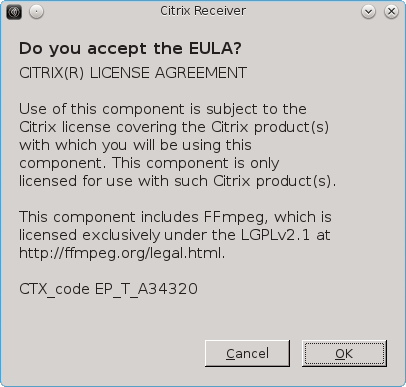The width and height of the screenshot is (406, 387).
Task: Click the round on-all-desktops button in the title bar
Action: click(36, 12)
